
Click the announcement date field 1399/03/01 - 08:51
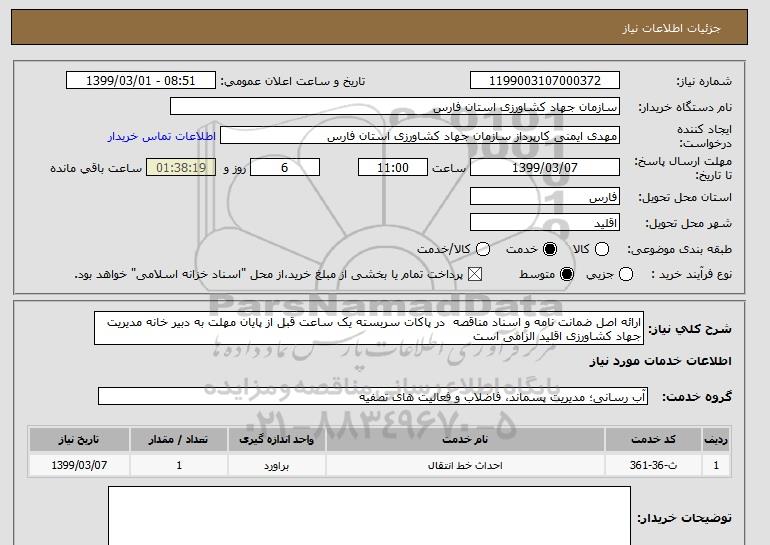point(141,81)
